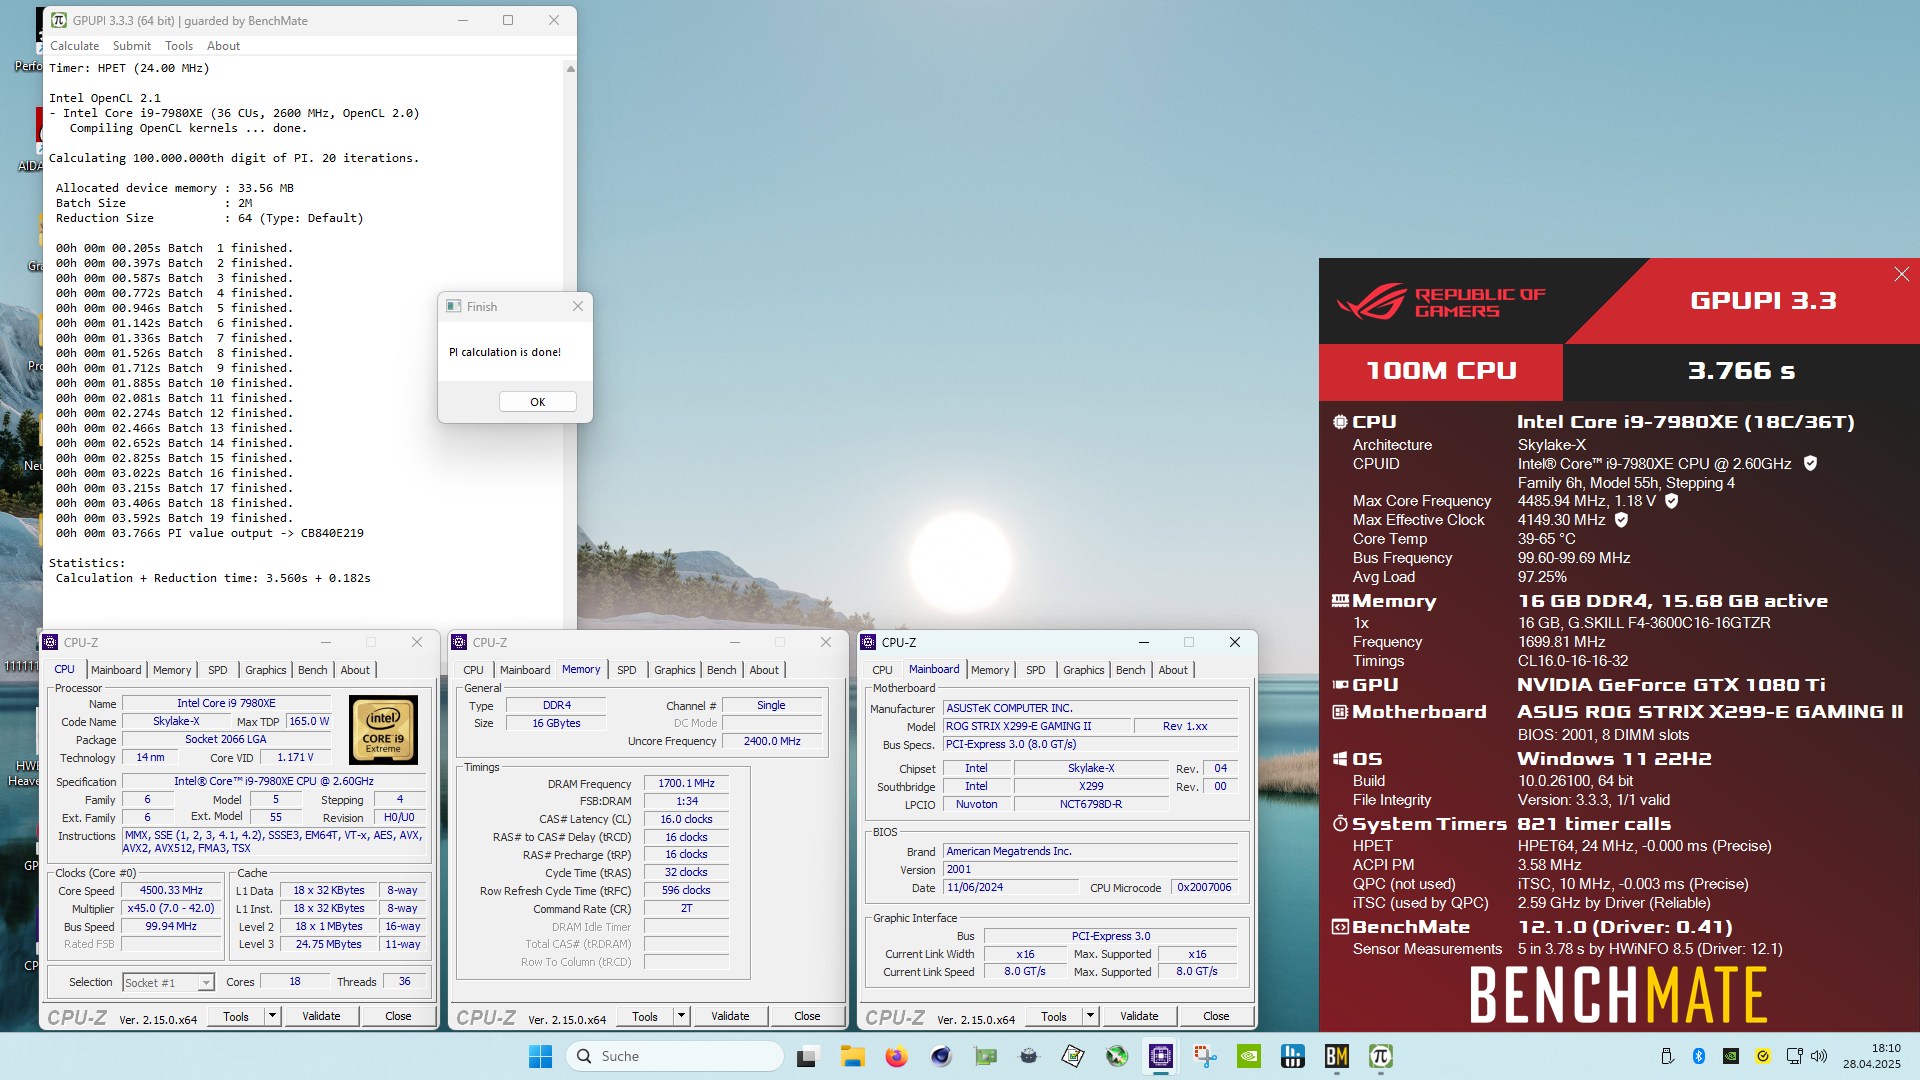This screenshot has height=1080, width=1920.
Task: Open the kettle-shaped taskbar app icon
Action: pos(1029,1056)
